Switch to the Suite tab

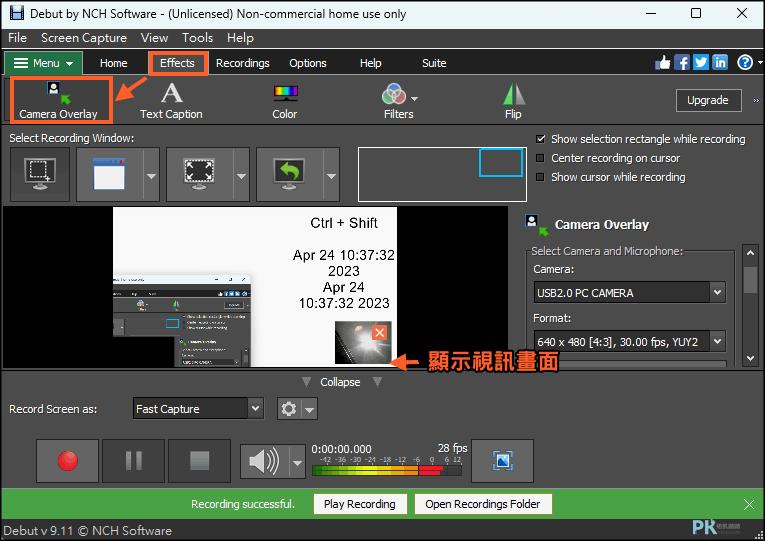[434, 63]
